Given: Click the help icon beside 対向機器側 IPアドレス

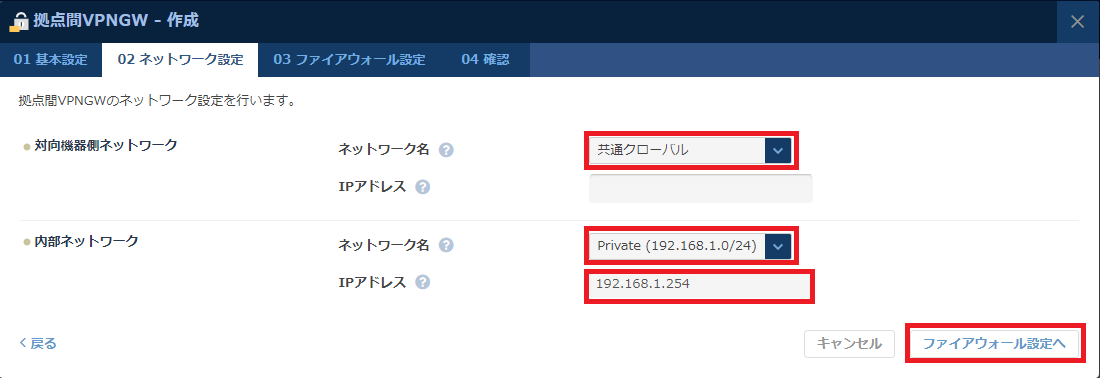Looking at the screenshot, I should [422, 187].
